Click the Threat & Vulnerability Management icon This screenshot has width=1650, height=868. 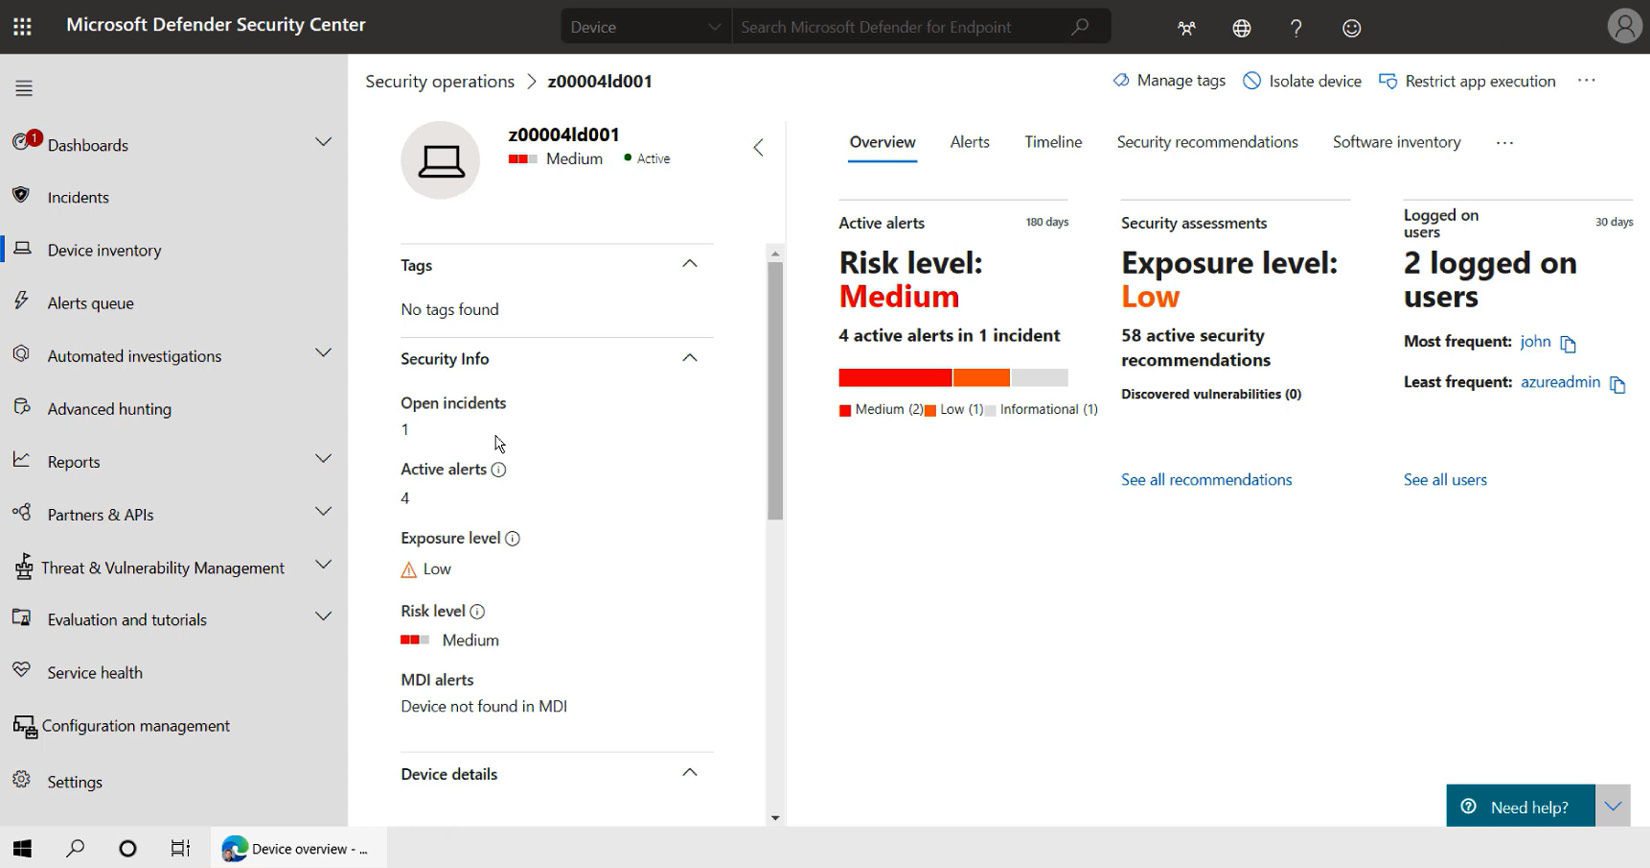pos(23,566)
